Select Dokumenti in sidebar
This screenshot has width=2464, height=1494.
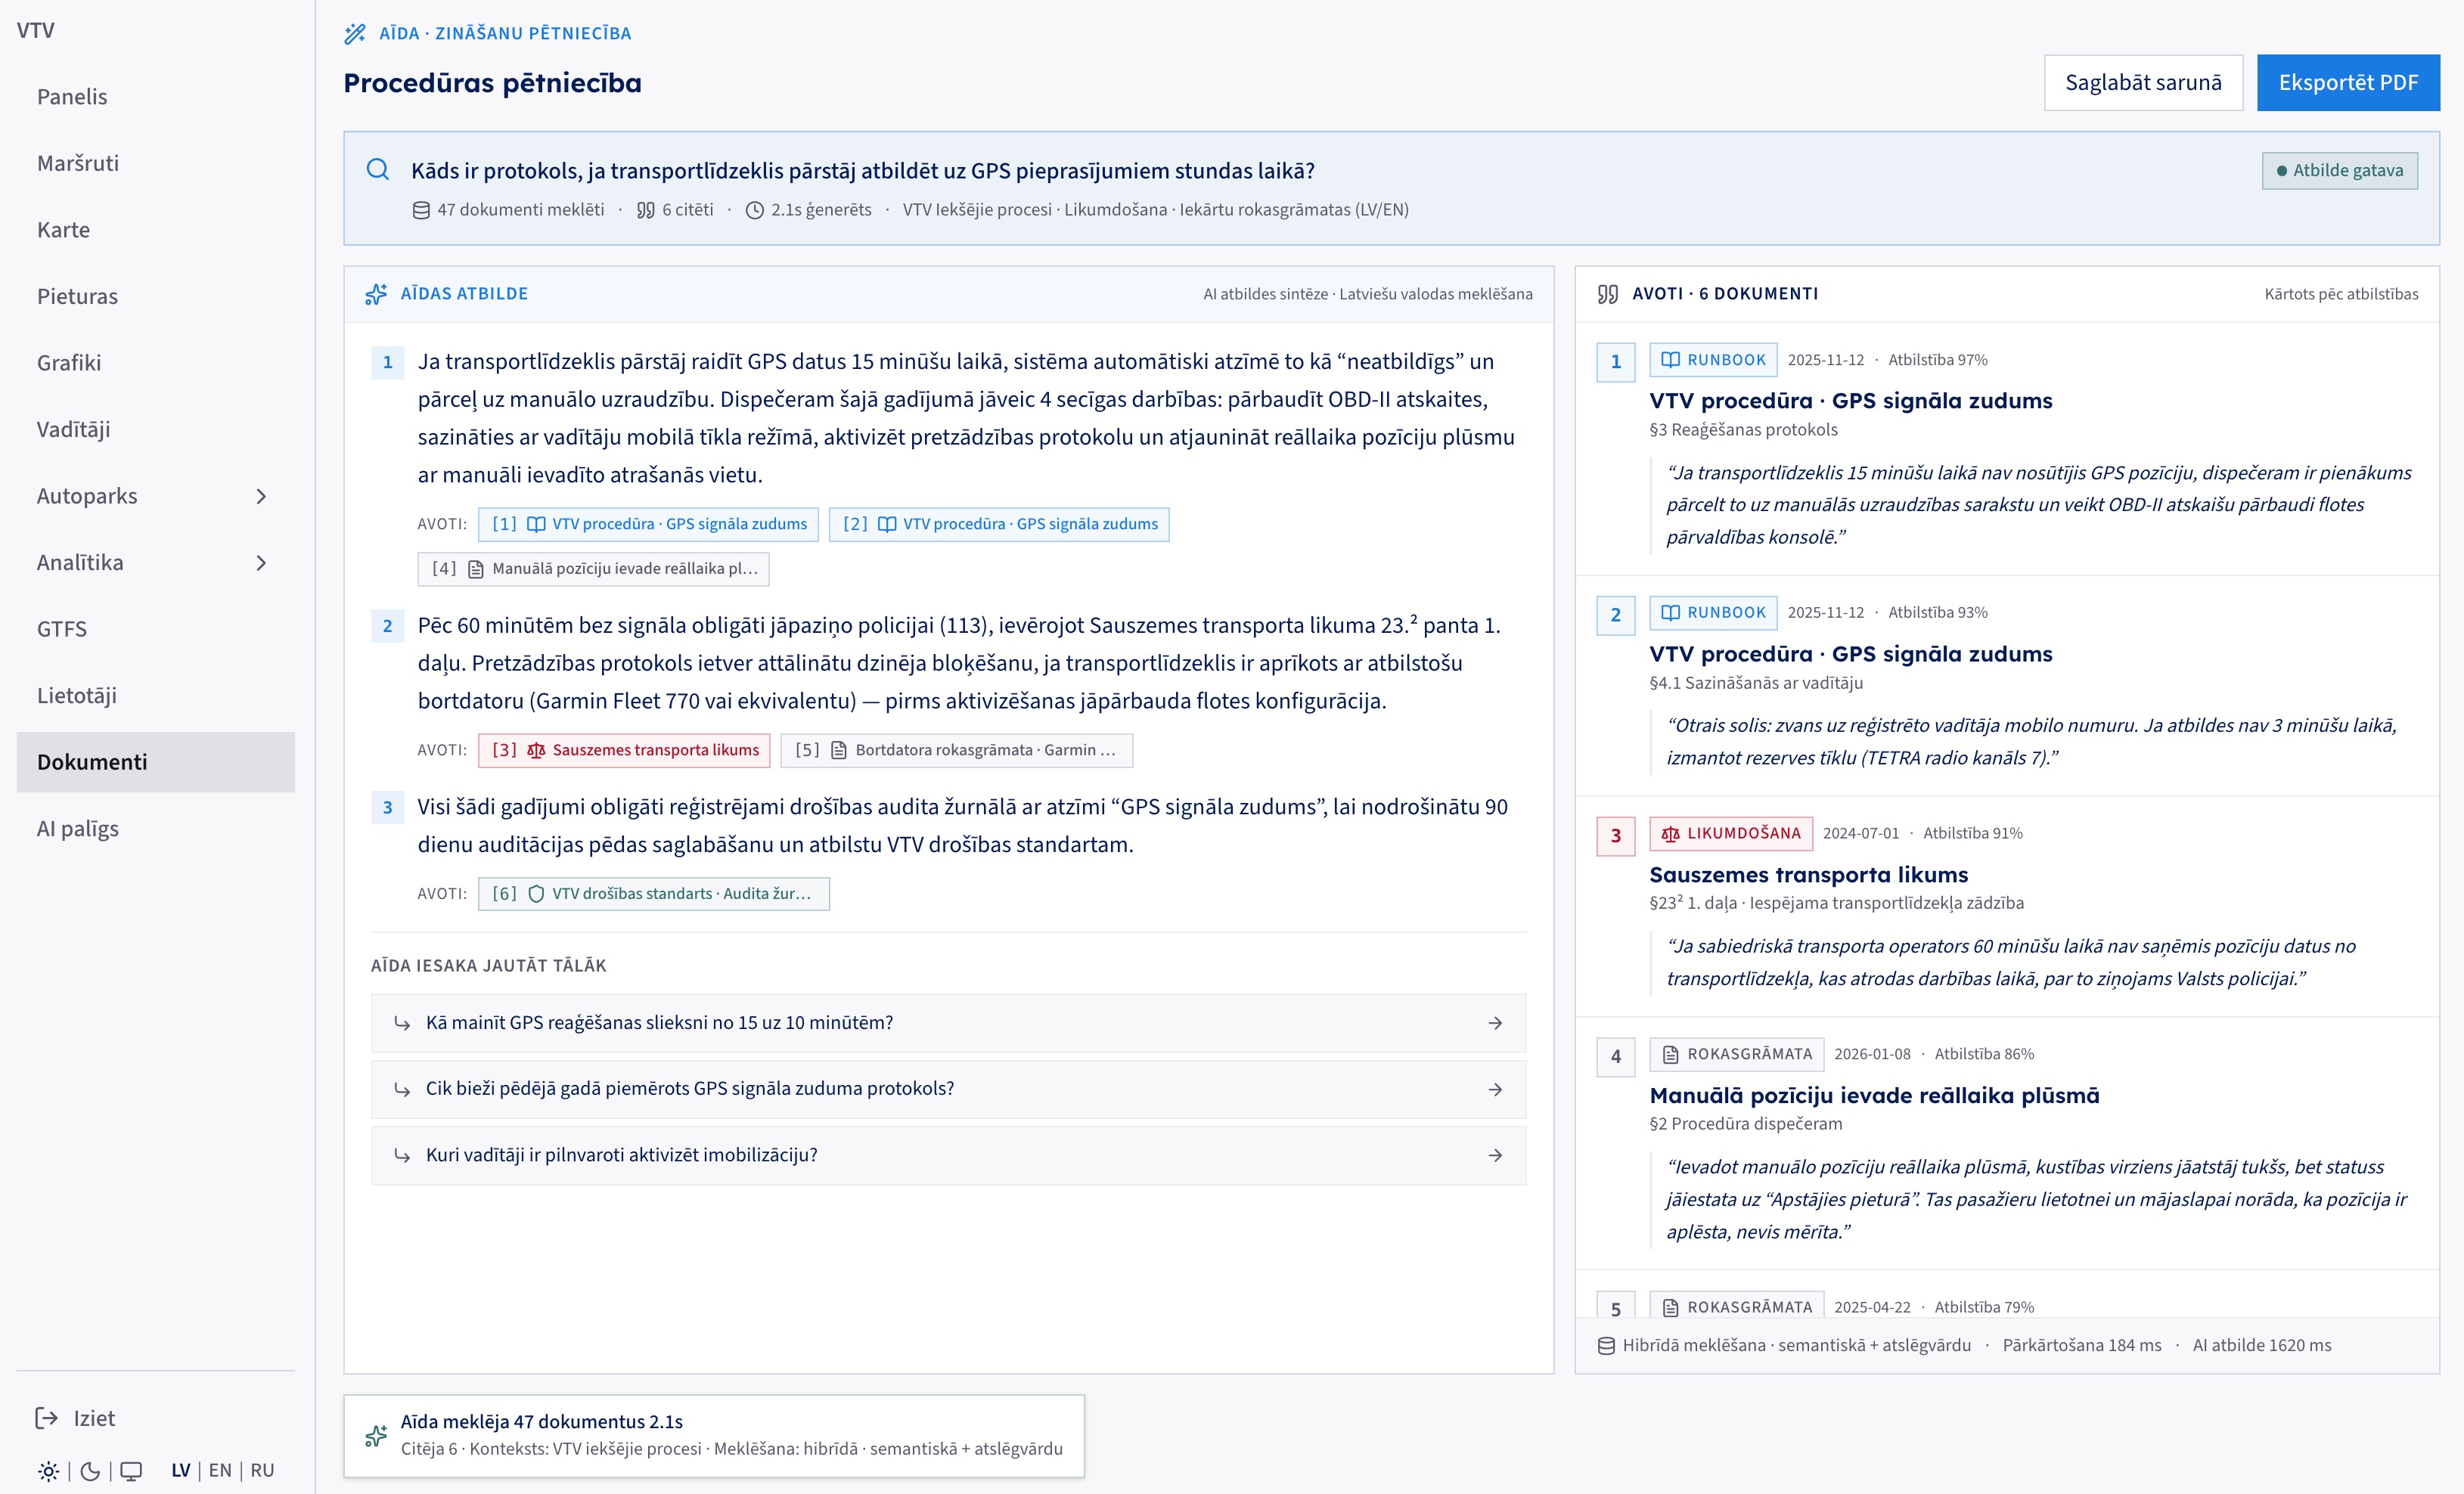coord(155,762)
